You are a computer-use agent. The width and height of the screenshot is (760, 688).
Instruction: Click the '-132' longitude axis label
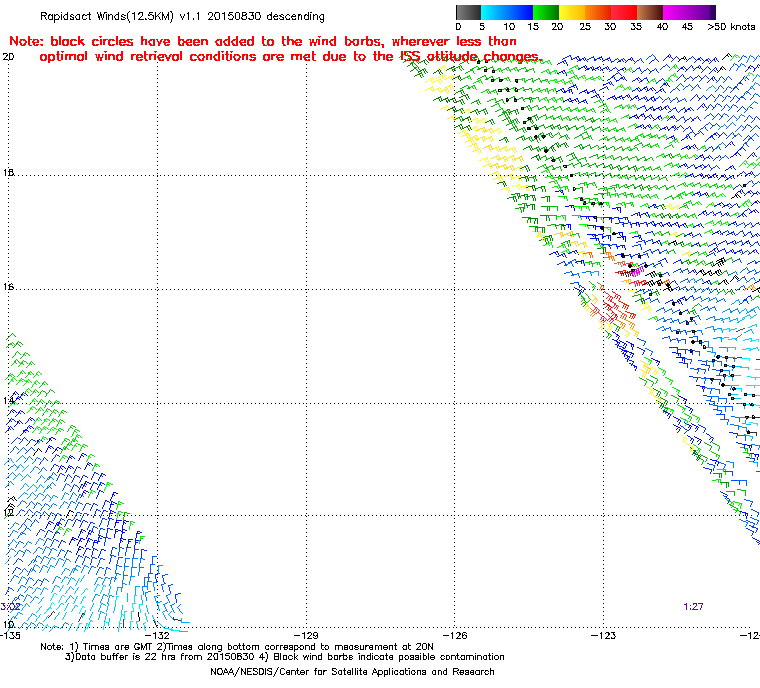pos(158,635)
